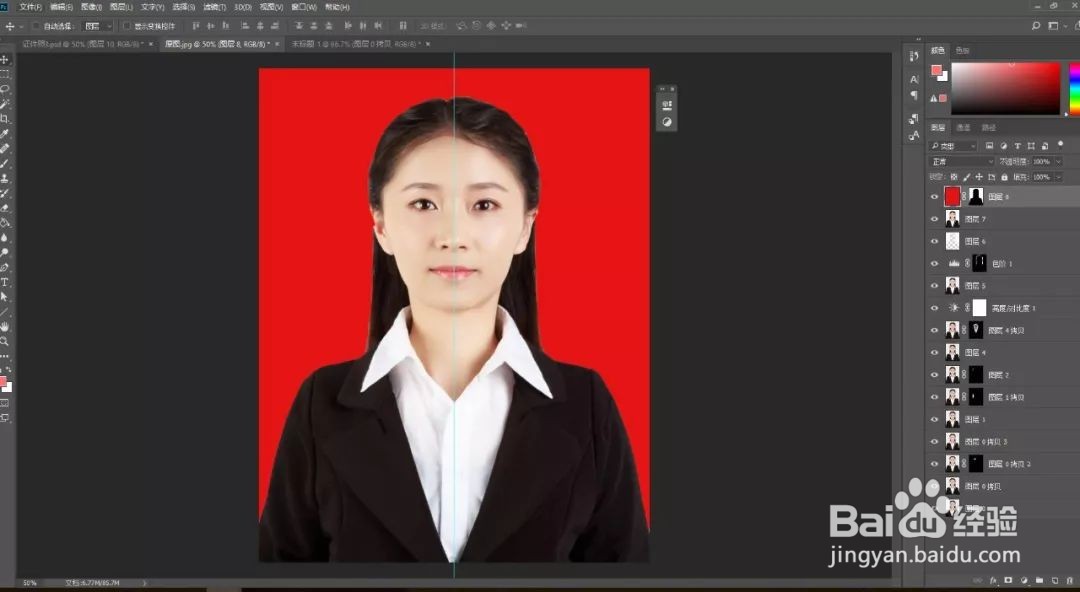
Task: Hide layer 图层 4 拷贝 with eye icon
Action: [x=935, y=330]
